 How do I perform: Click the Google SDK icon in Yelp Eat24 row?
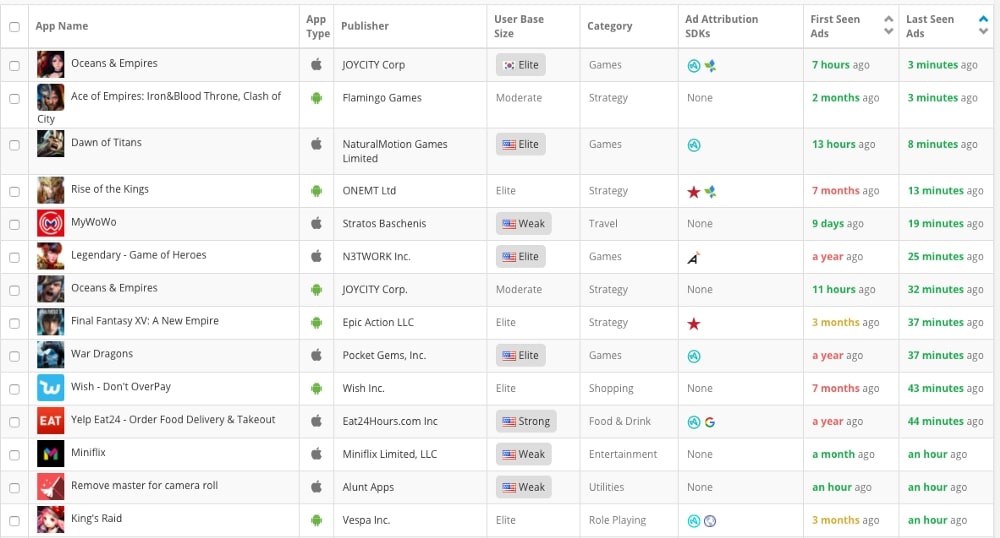(710, 422)
